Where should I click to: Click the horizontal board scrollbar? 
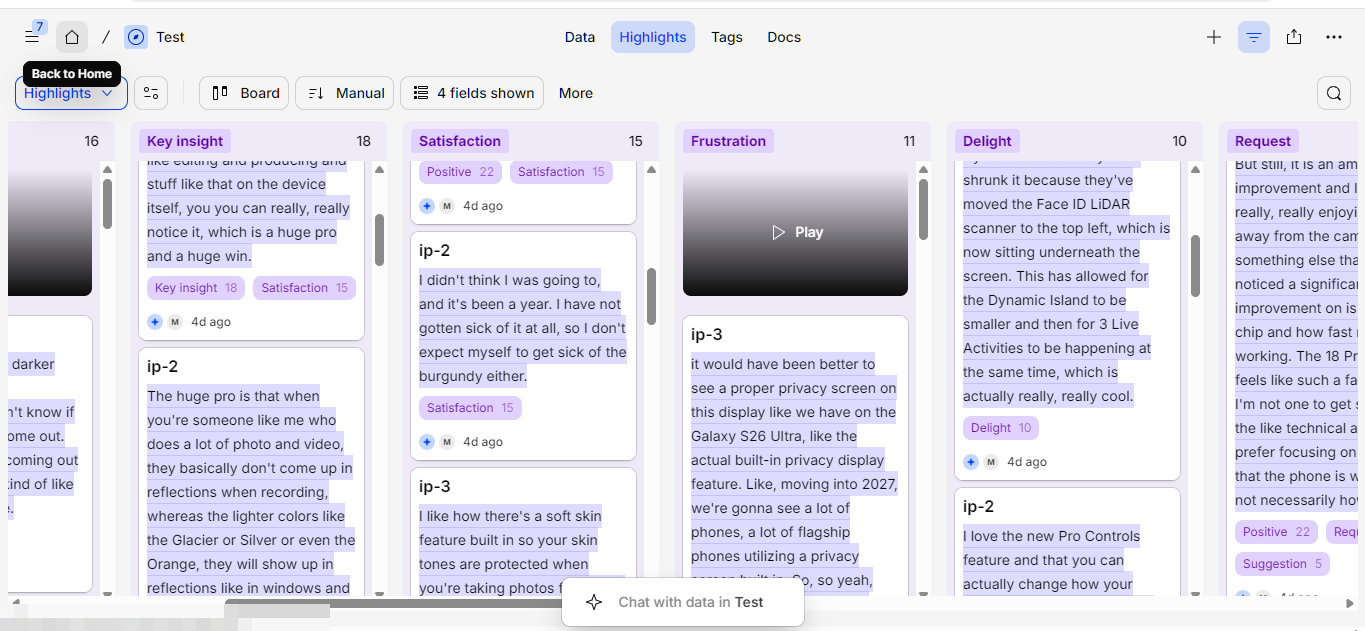tap(395, 603)
